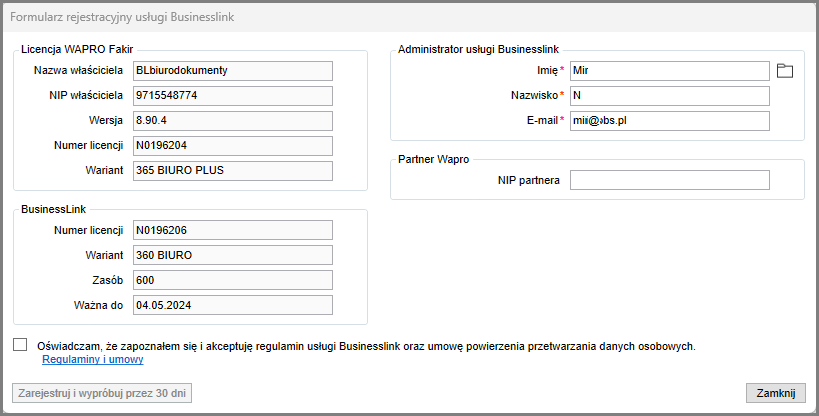The height and width of the screenshot is (416, 819).
Task: Click the Wersja field showing 8.90.4
Action: [x=233, y=121]
